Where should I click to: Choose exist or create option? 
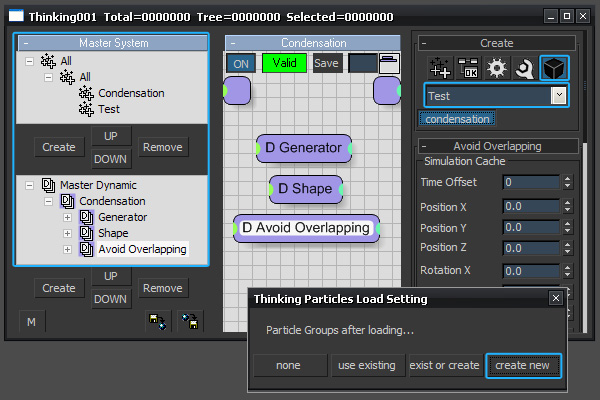tap(445, 365)
